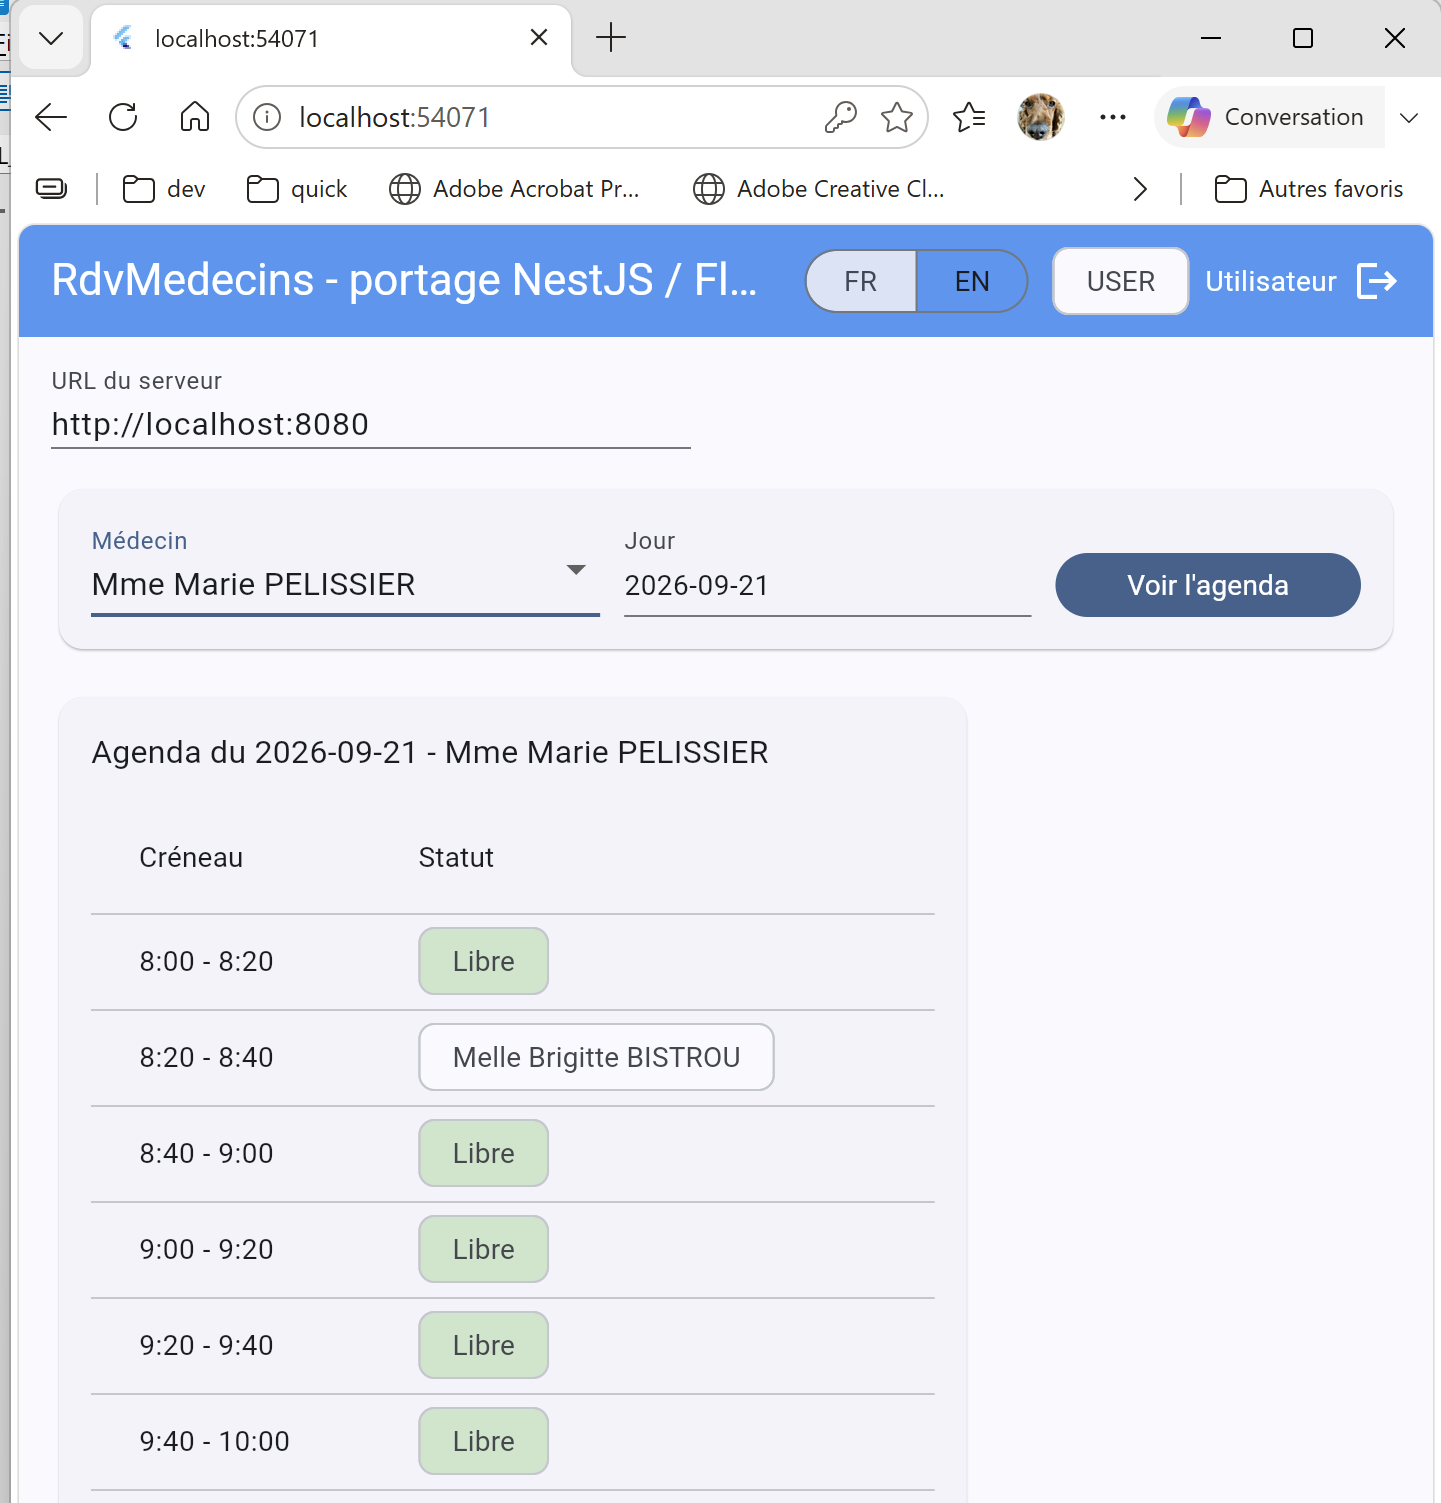Screen dimensions: 1441x1503
Task: Select the Libre slot at 9:40 - 10:00
Action: tap(484, 1441)
